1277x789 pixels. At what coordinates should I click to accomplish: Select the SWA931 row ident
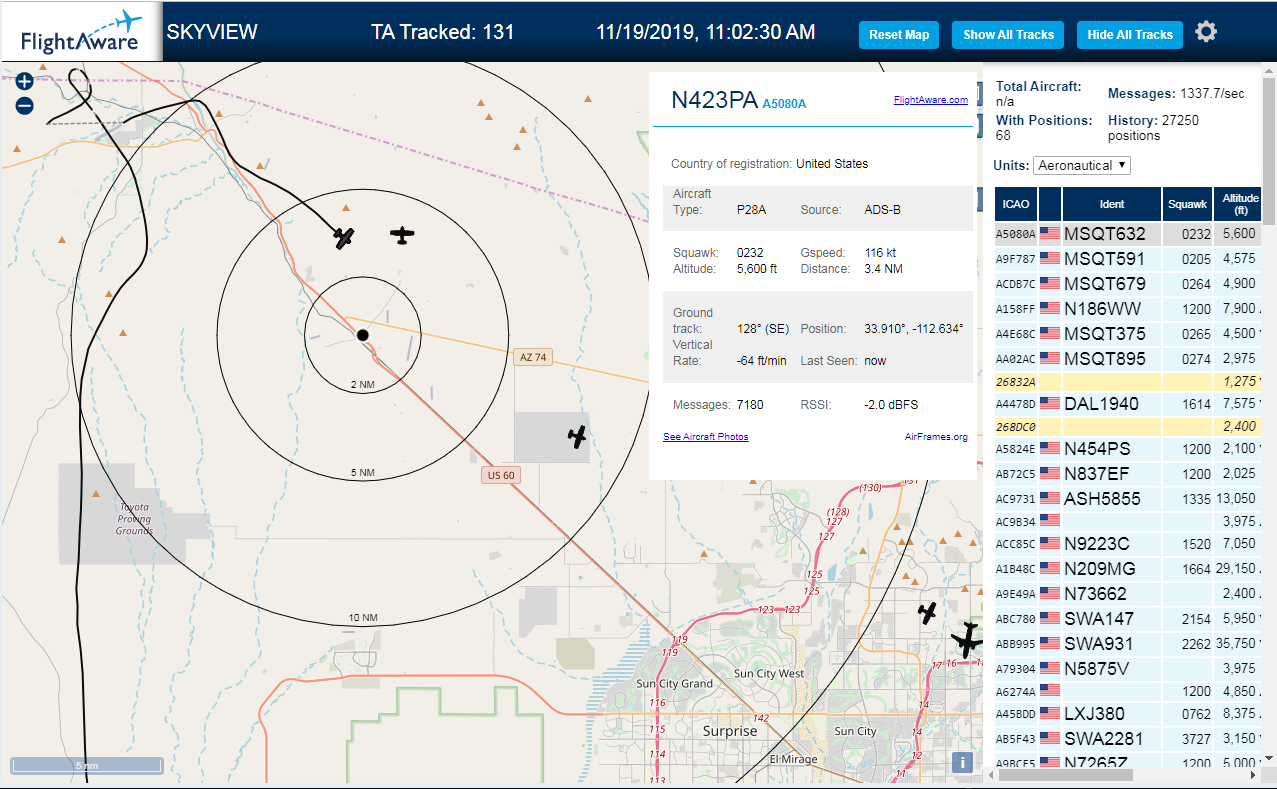(1099, 644)
